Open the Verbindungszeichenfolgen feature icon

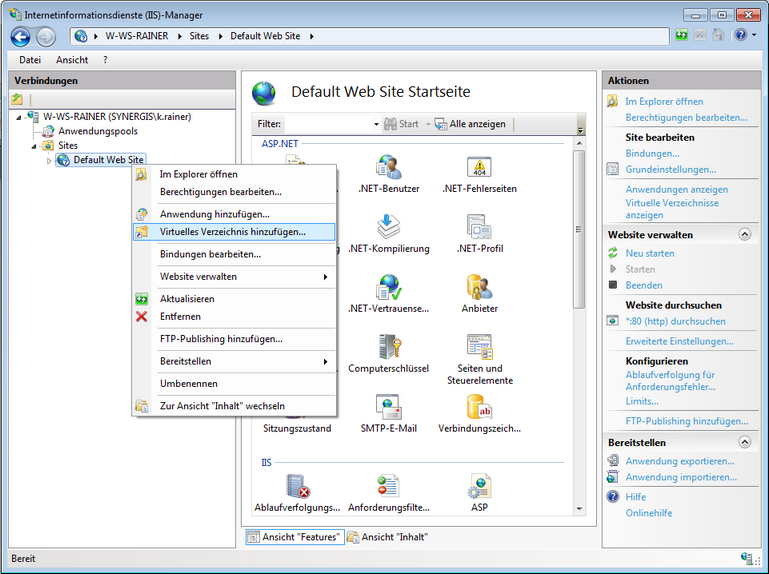tap(479, 407)
